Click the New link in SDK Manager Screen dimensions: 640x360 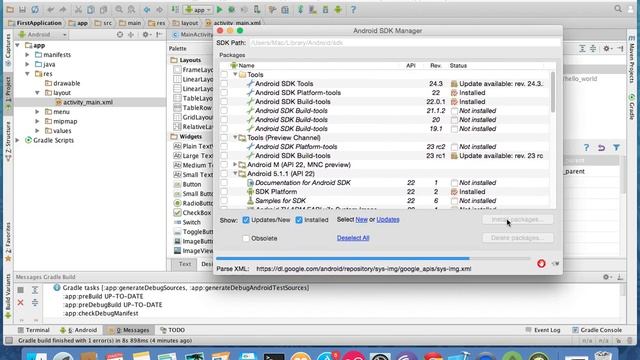361,220
